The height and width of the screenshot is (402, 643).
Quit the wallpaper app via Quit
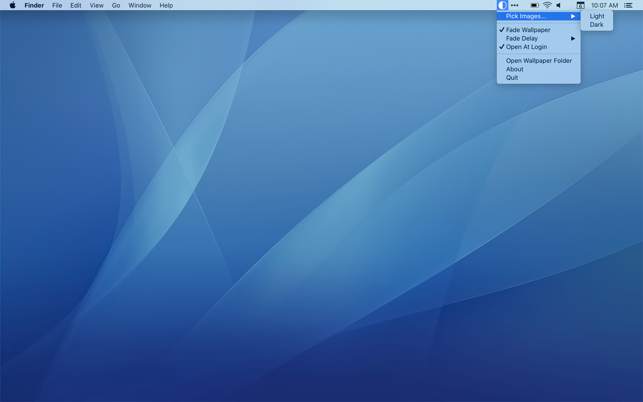click(538, 78)
